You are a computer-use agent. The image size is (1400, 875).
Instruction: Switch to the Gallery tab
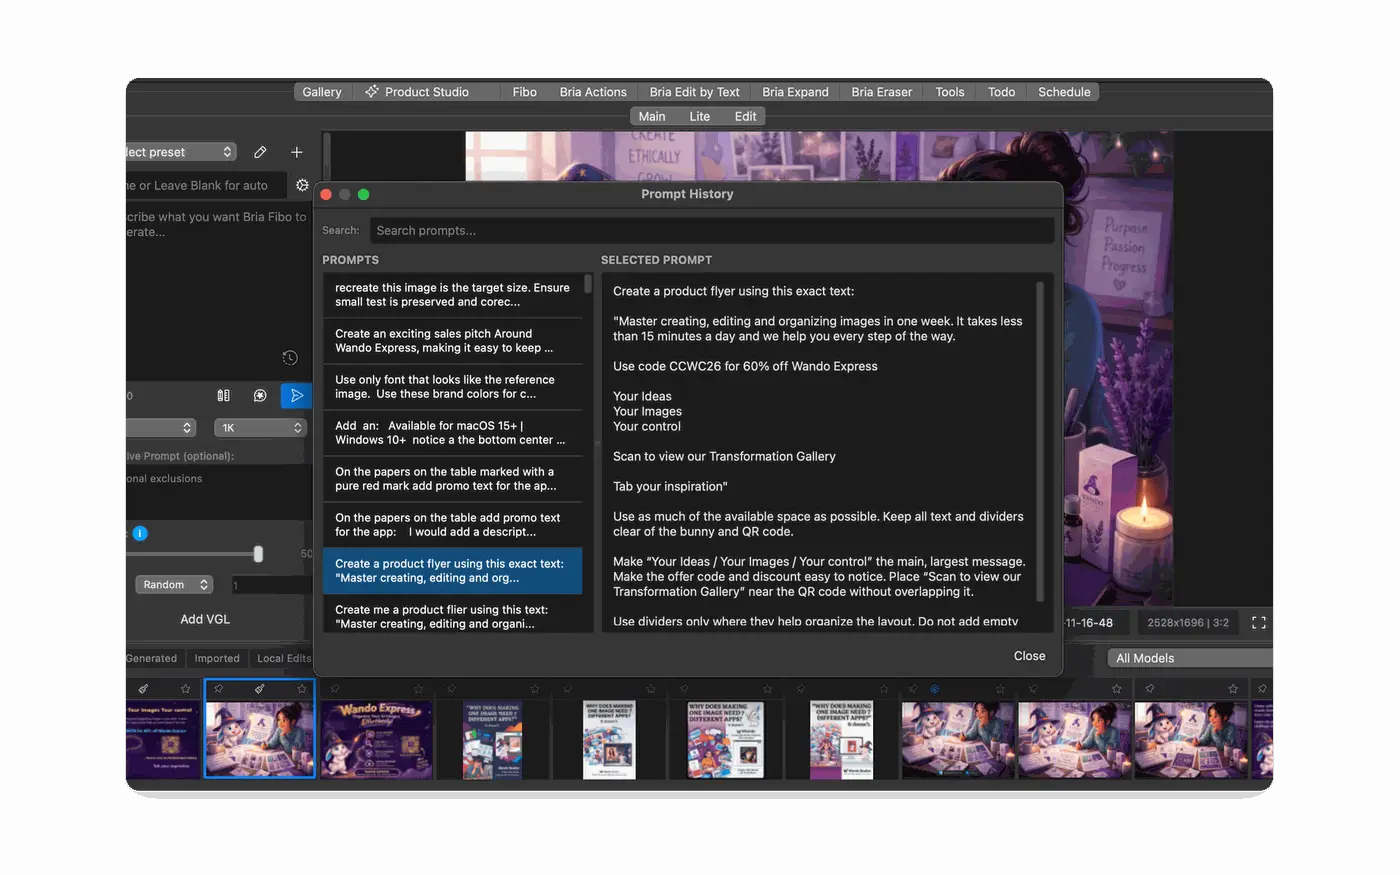point(322,92)
